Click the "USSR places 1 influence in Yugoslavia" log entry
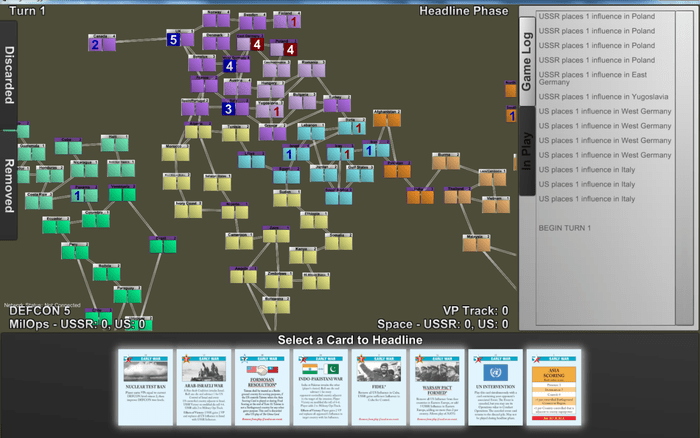 click(605, 96)
